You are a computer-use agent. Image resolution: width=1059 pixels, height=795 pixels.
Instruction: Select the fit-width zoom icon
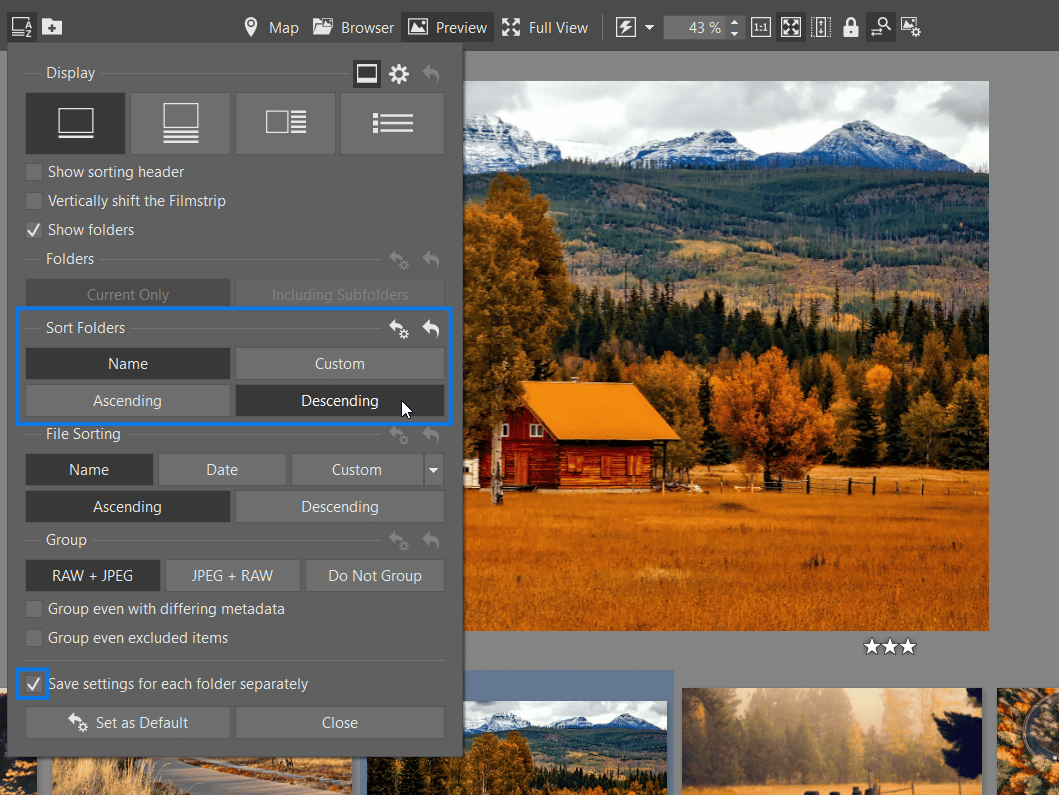[820, 26]
